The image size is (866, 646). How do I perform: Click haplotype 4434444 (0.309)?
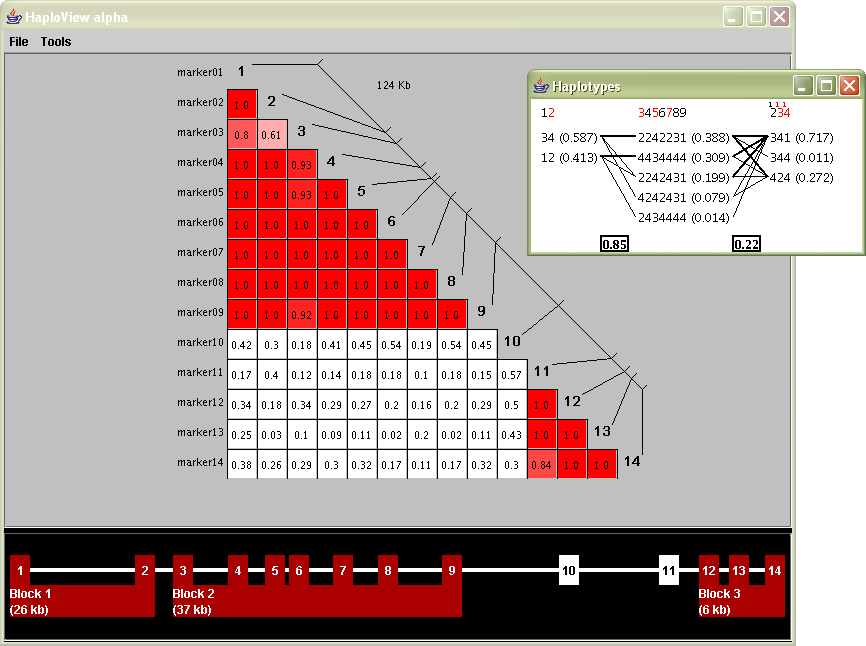pos(684,158)
